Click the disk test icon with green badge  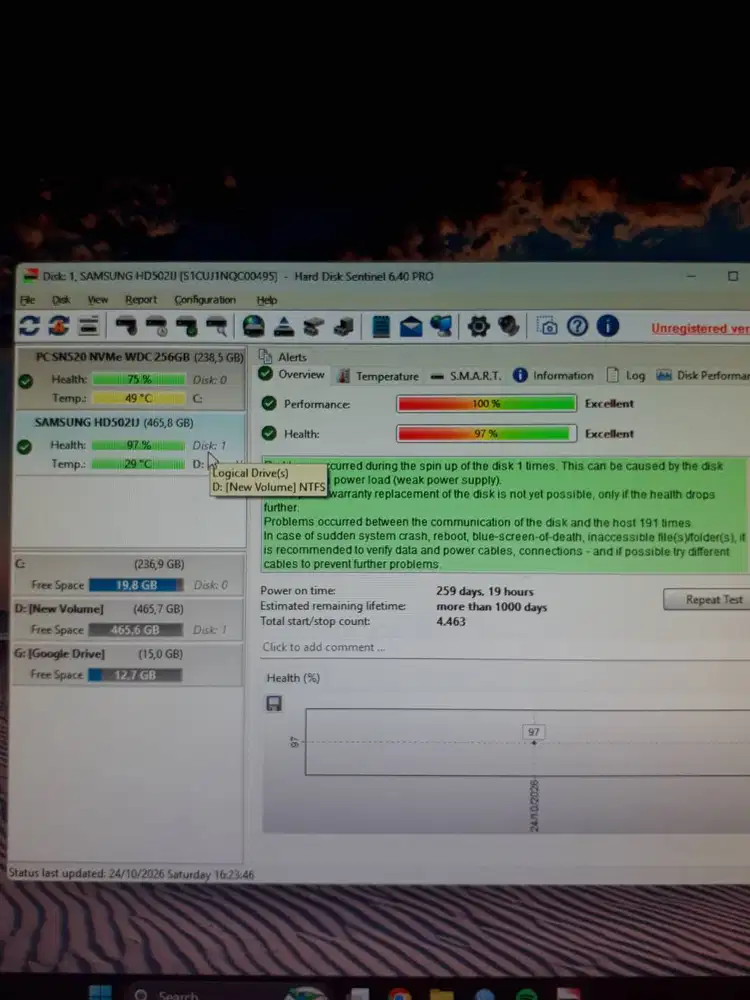click(187, 326)
